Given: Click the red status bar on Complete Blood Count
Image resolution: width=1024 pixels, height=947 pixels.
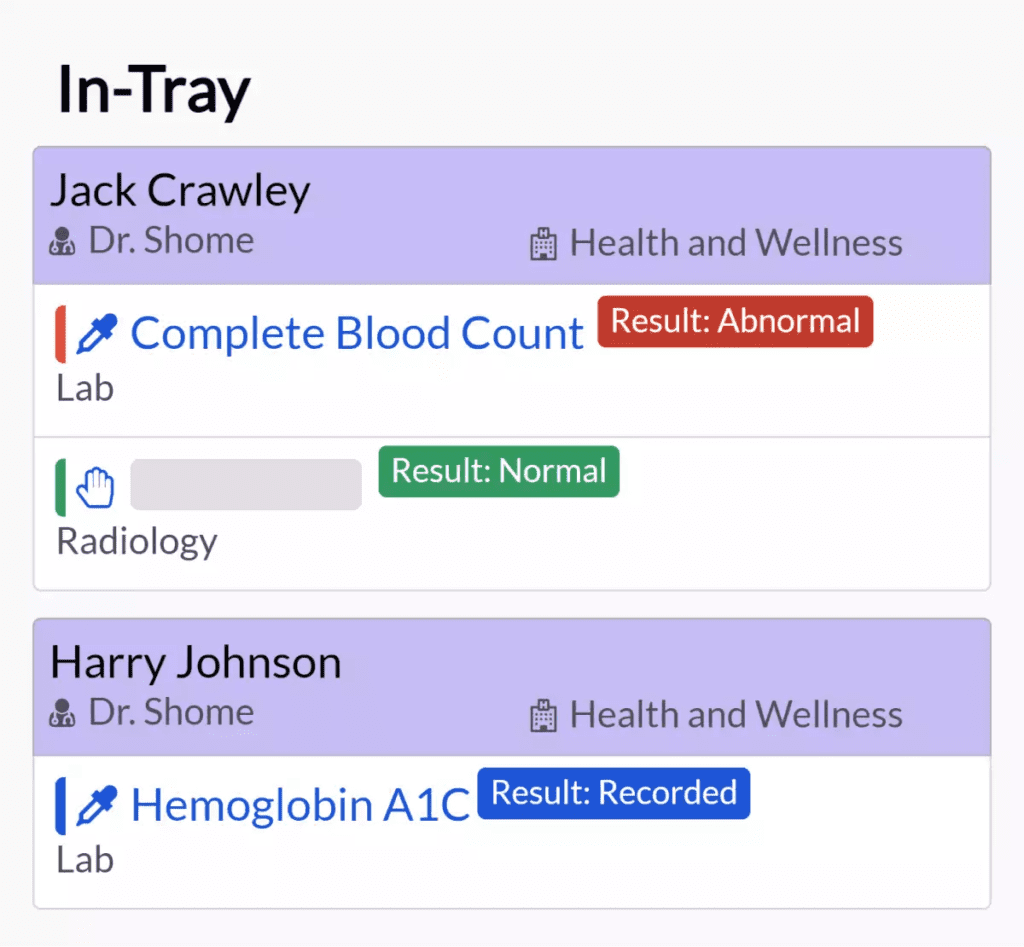Looking at the screenshot, I should click(60, 334).
